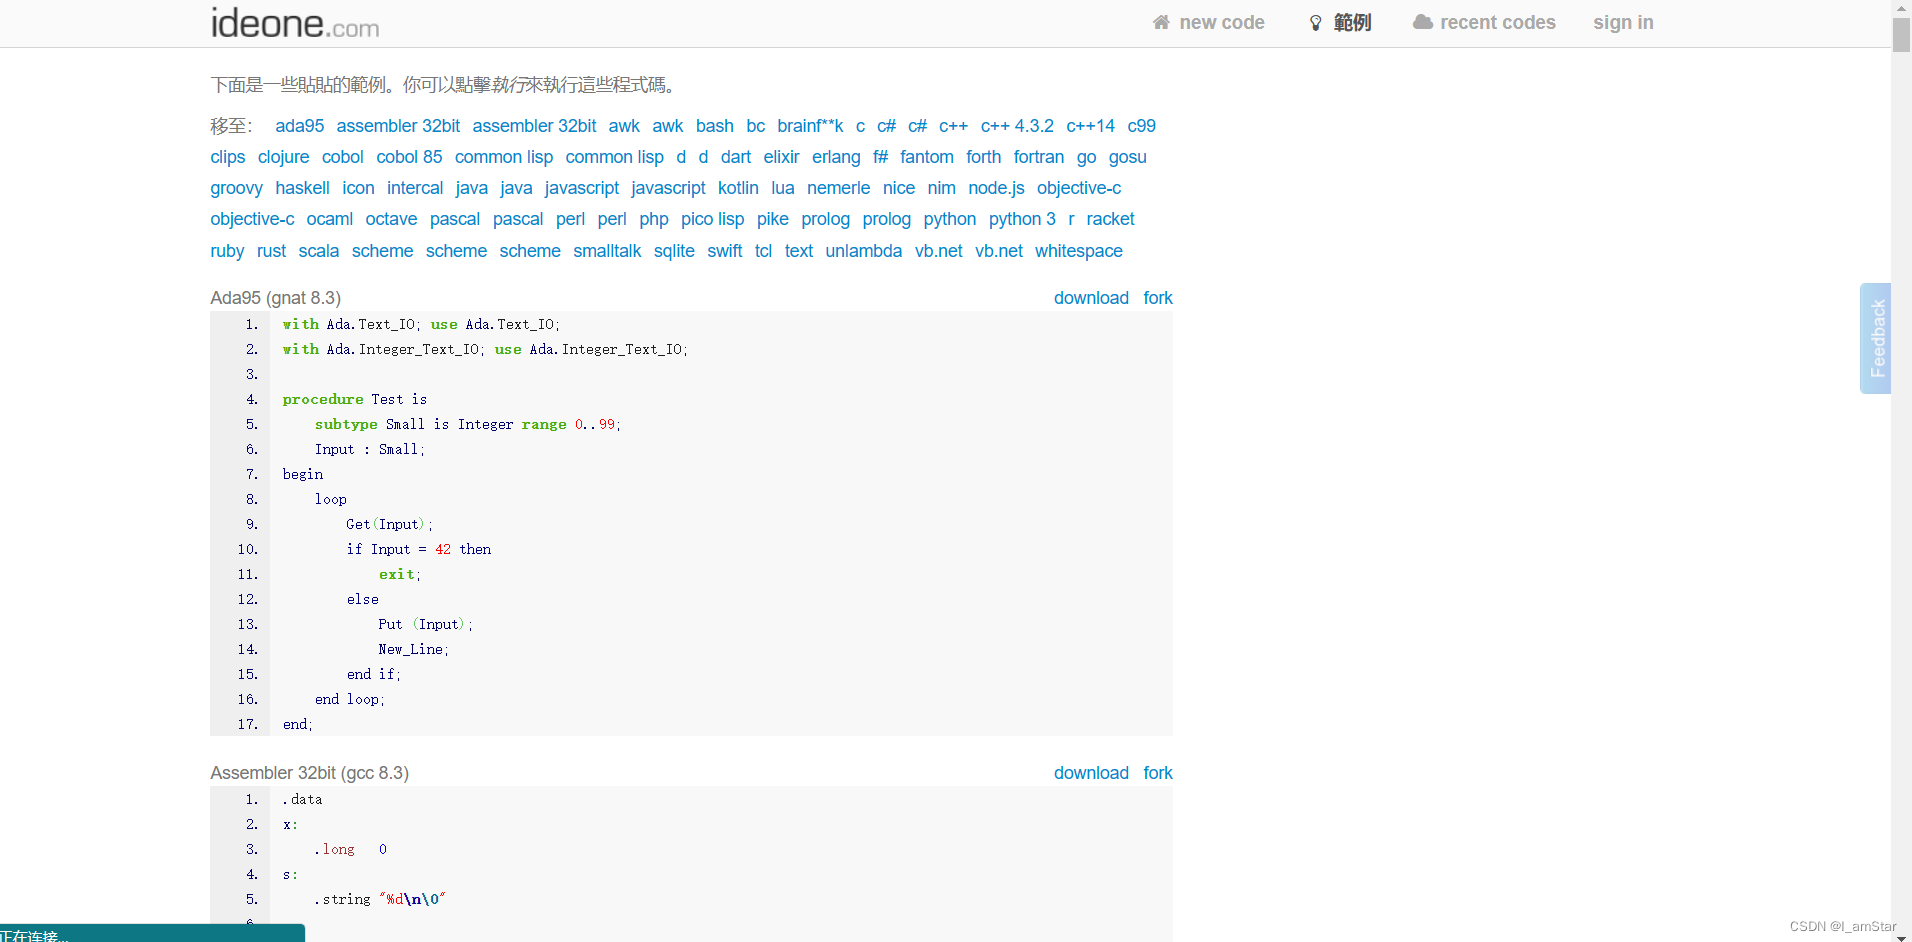Viewport: 1912px width, 942px height.
Task: Jump to the c++ 4.3.2 sample
Action: (1017, 126)
